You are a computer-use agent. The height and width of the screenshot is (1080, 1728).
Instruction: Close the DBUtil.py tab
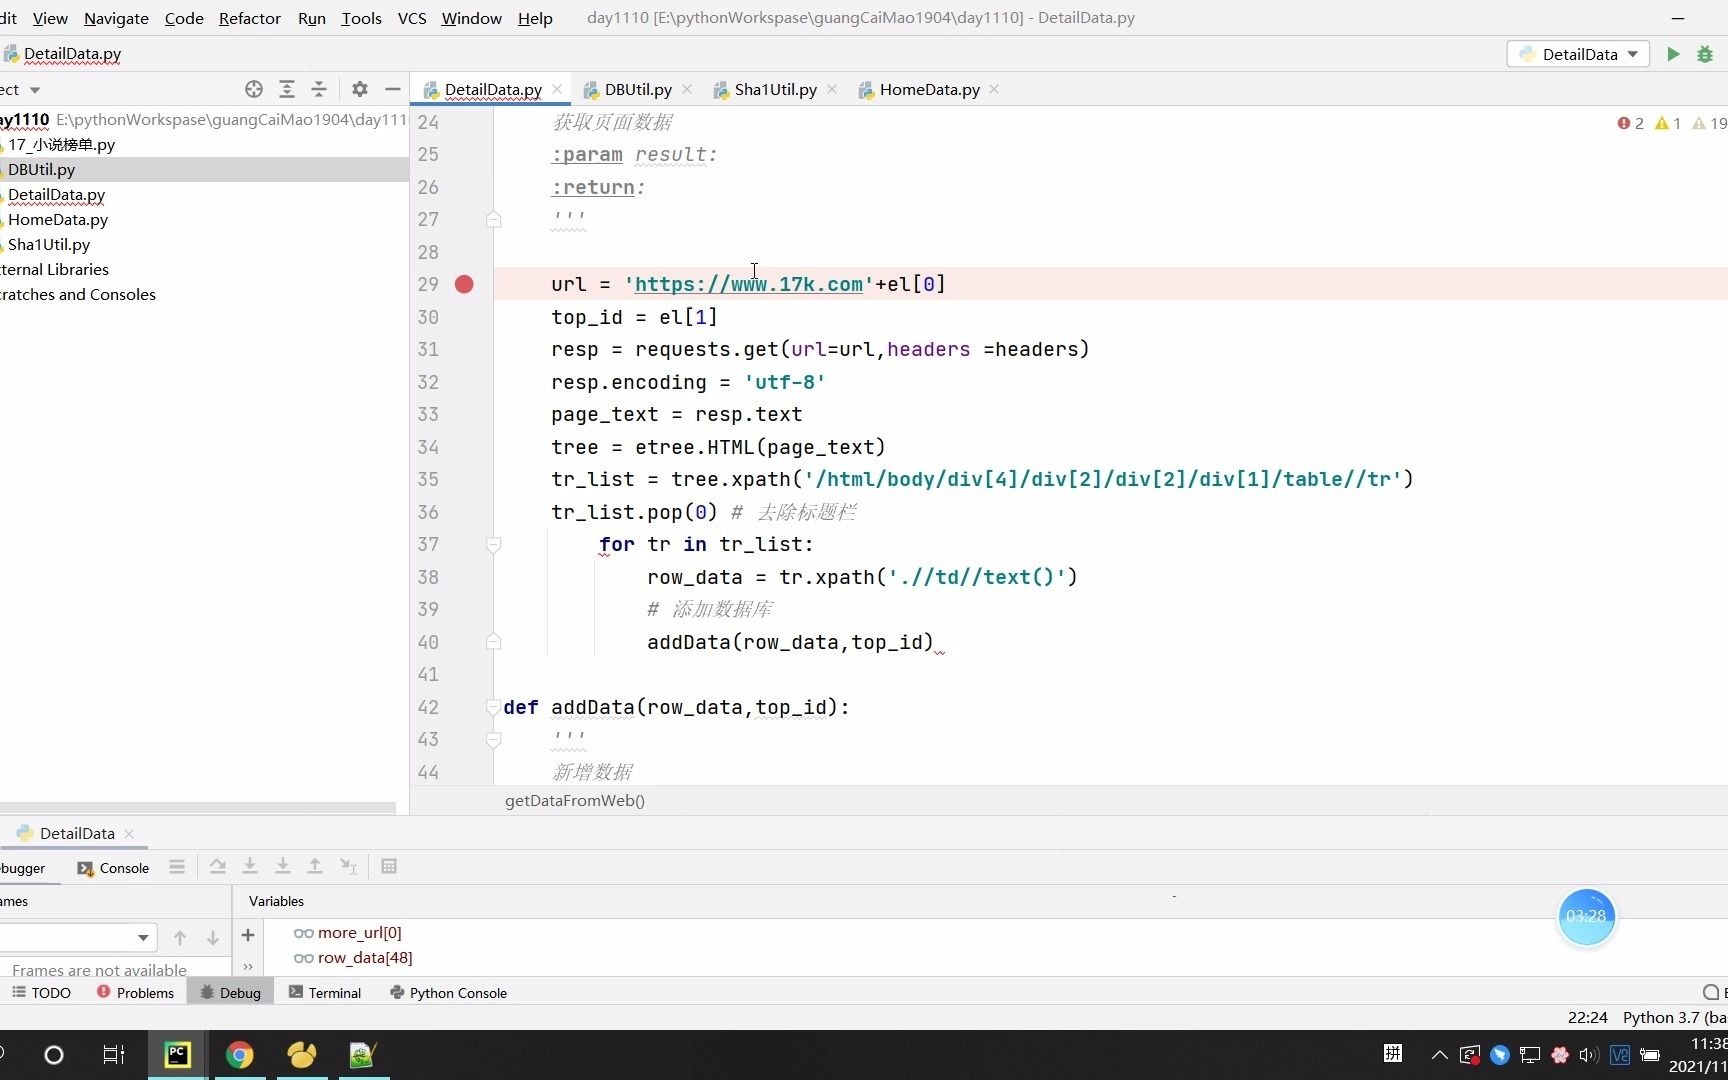pyautogui.click(x=687, y=89)
